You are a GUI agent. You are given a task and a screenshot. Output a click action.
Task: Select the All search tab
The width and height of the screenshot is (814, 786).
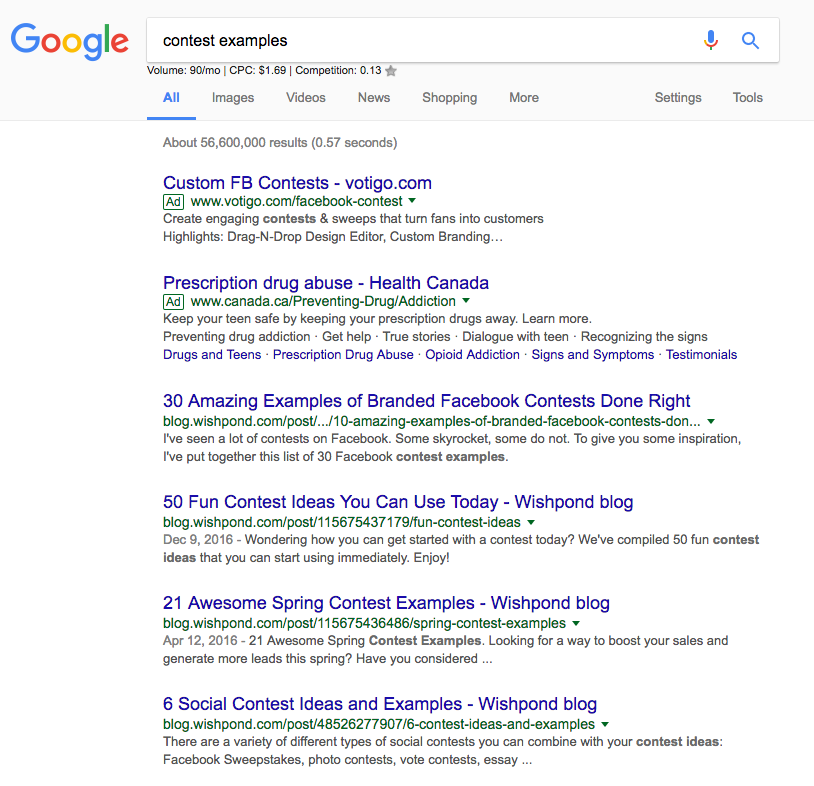[171, 98]
